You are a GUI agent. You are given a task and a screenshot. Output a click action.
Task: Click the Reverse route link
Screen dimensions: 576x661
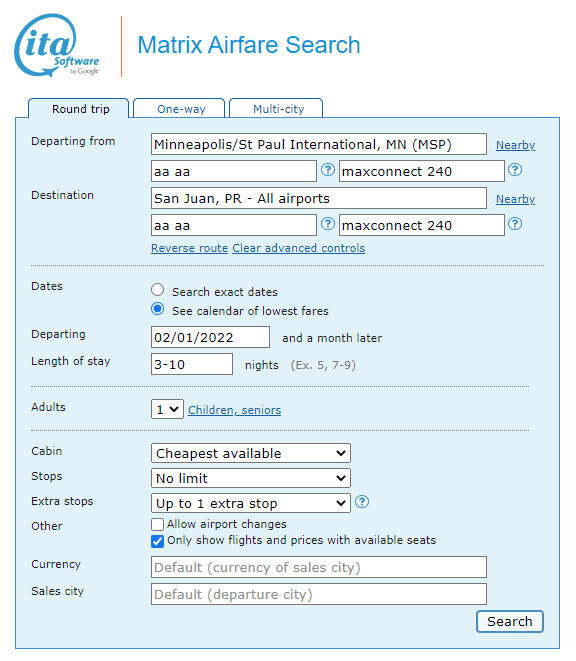click(189, 248)
